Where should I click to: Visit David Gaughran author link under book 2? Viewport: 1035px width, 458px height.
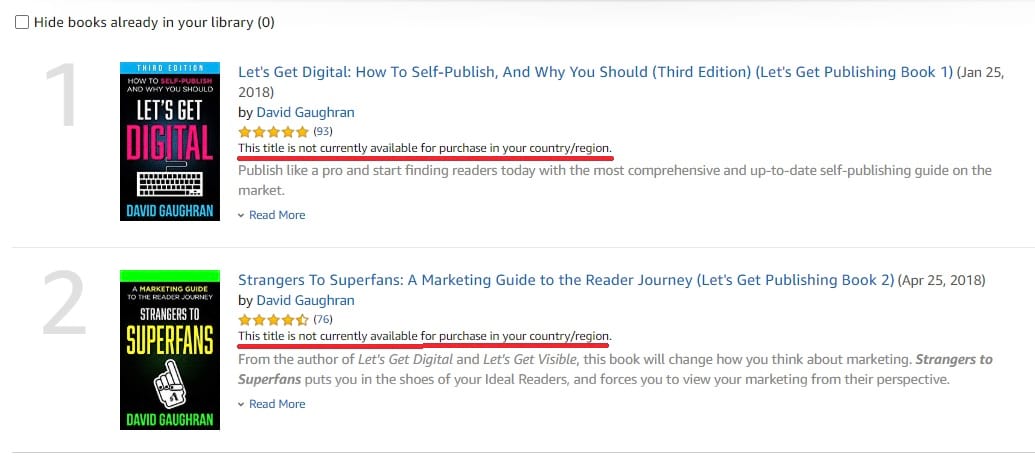[x=305, y=300]
